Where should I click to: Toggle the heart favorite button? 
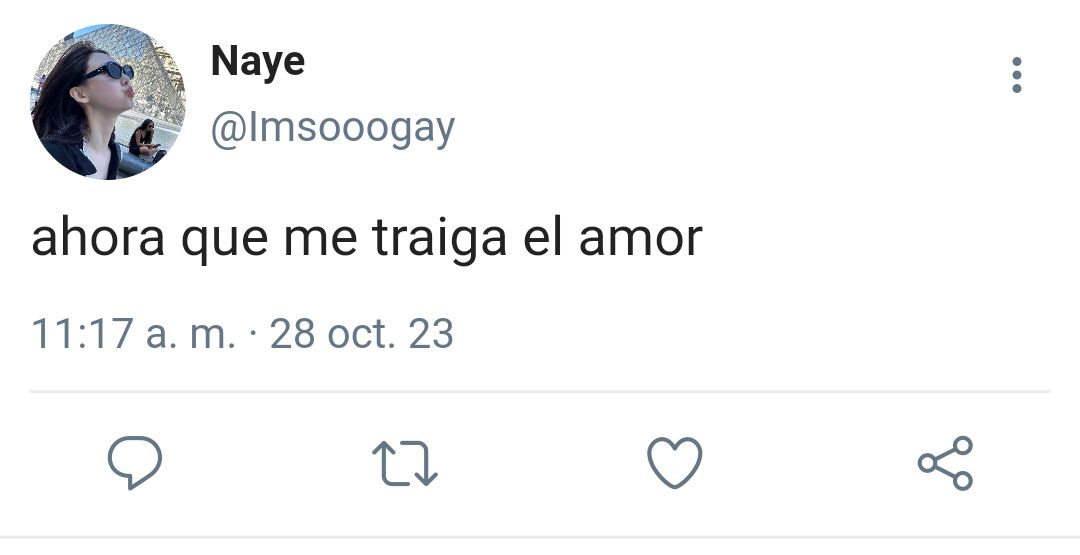click(675, 463)
